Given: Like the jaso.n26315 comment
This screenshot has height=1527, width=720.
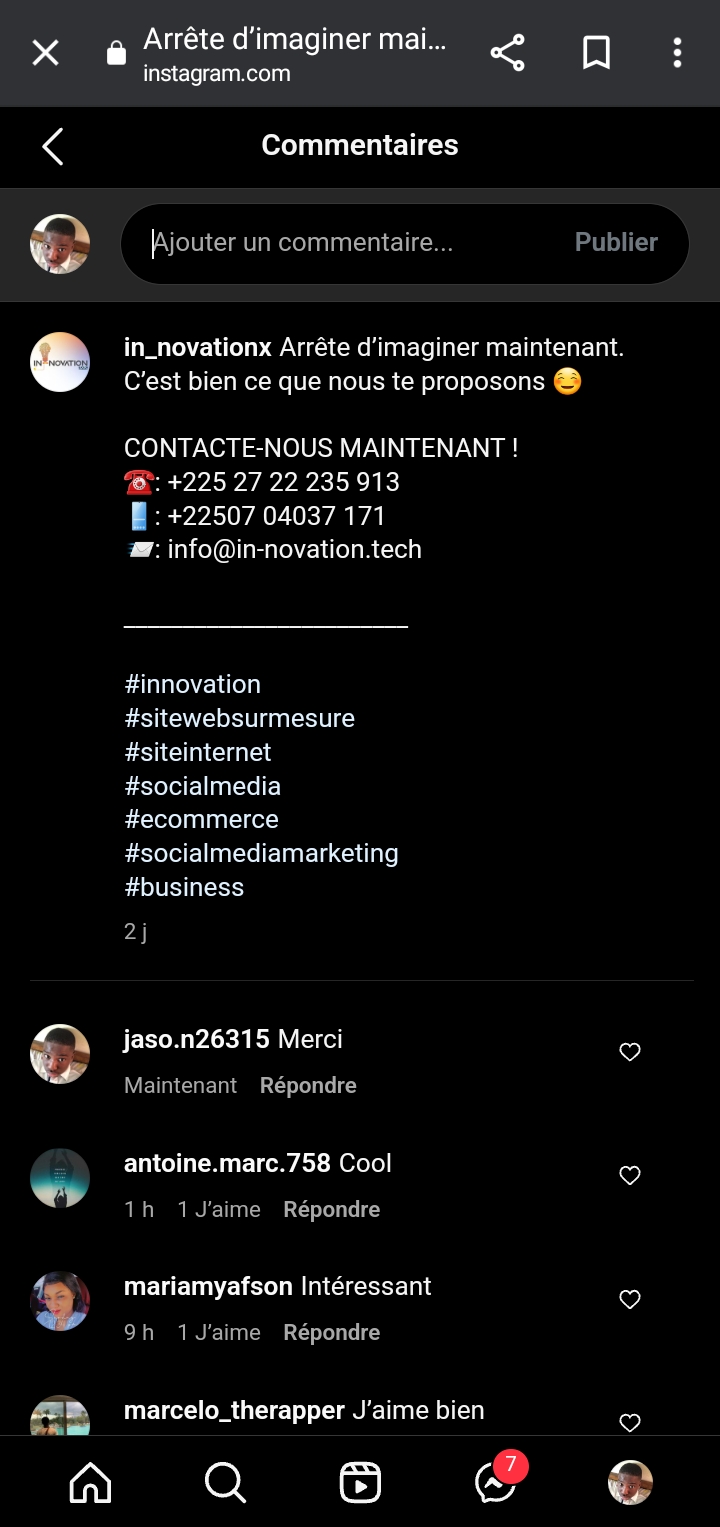Looking at the screenshot, I should coord(630,1052).
